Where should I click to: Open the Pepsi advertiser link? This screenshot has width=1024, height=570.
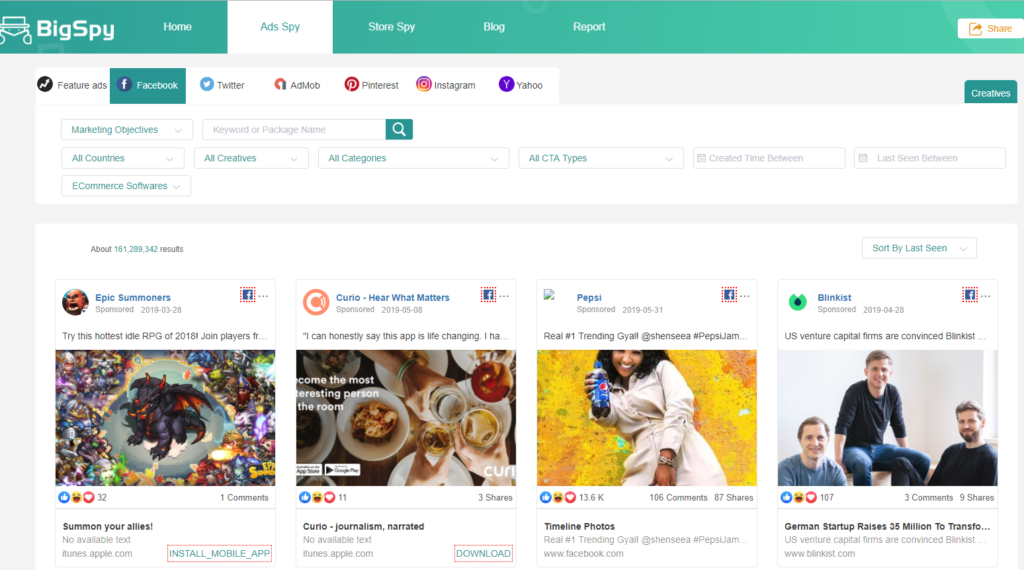pyautogui.click(x=589, y=298)
